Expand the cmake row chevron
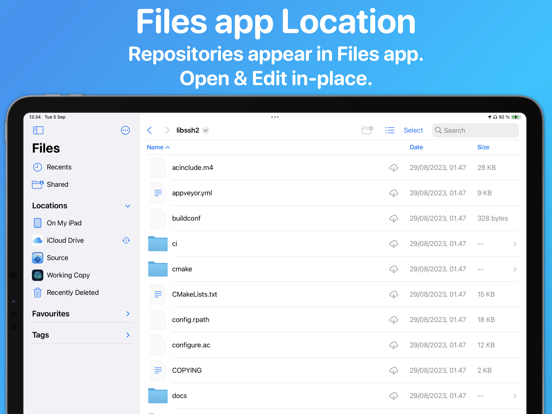This screenshot has height=414, width=552. coord(515,269)
